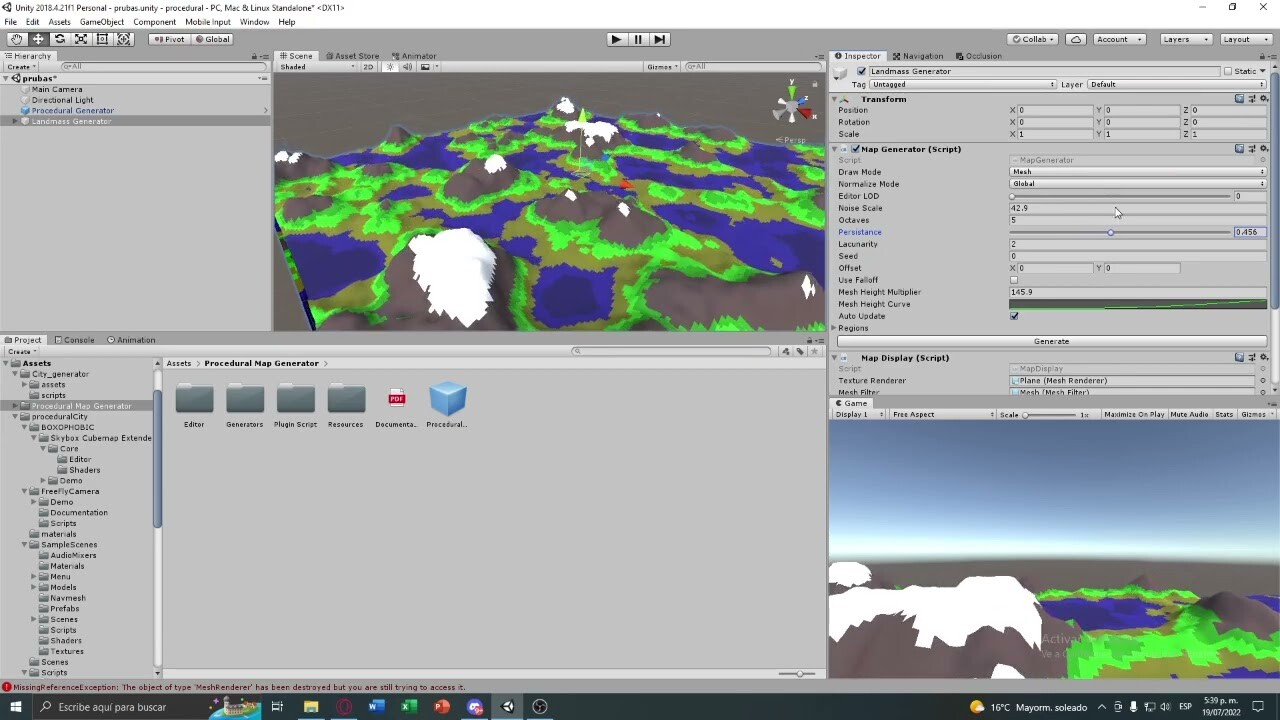
Task: Enable the Use Falloff checkbox
Action: click(1014, 280)
